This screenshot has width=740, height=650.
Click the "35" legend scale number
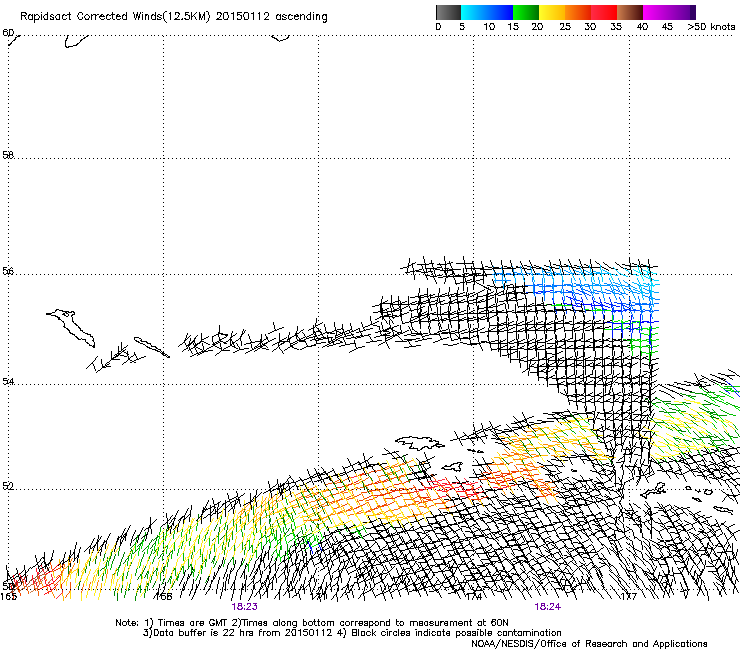pos(616,26)
